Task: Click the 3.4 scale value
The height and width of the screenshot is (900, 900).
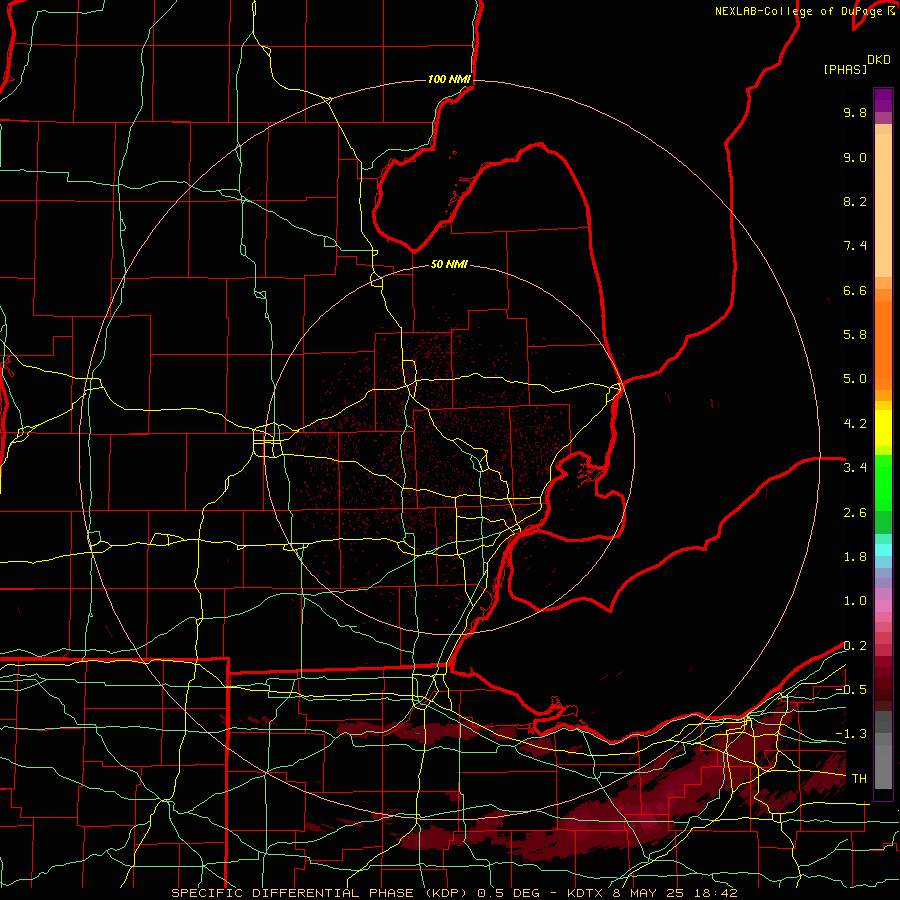Action: pyautogui.click(x=855, y=468)
